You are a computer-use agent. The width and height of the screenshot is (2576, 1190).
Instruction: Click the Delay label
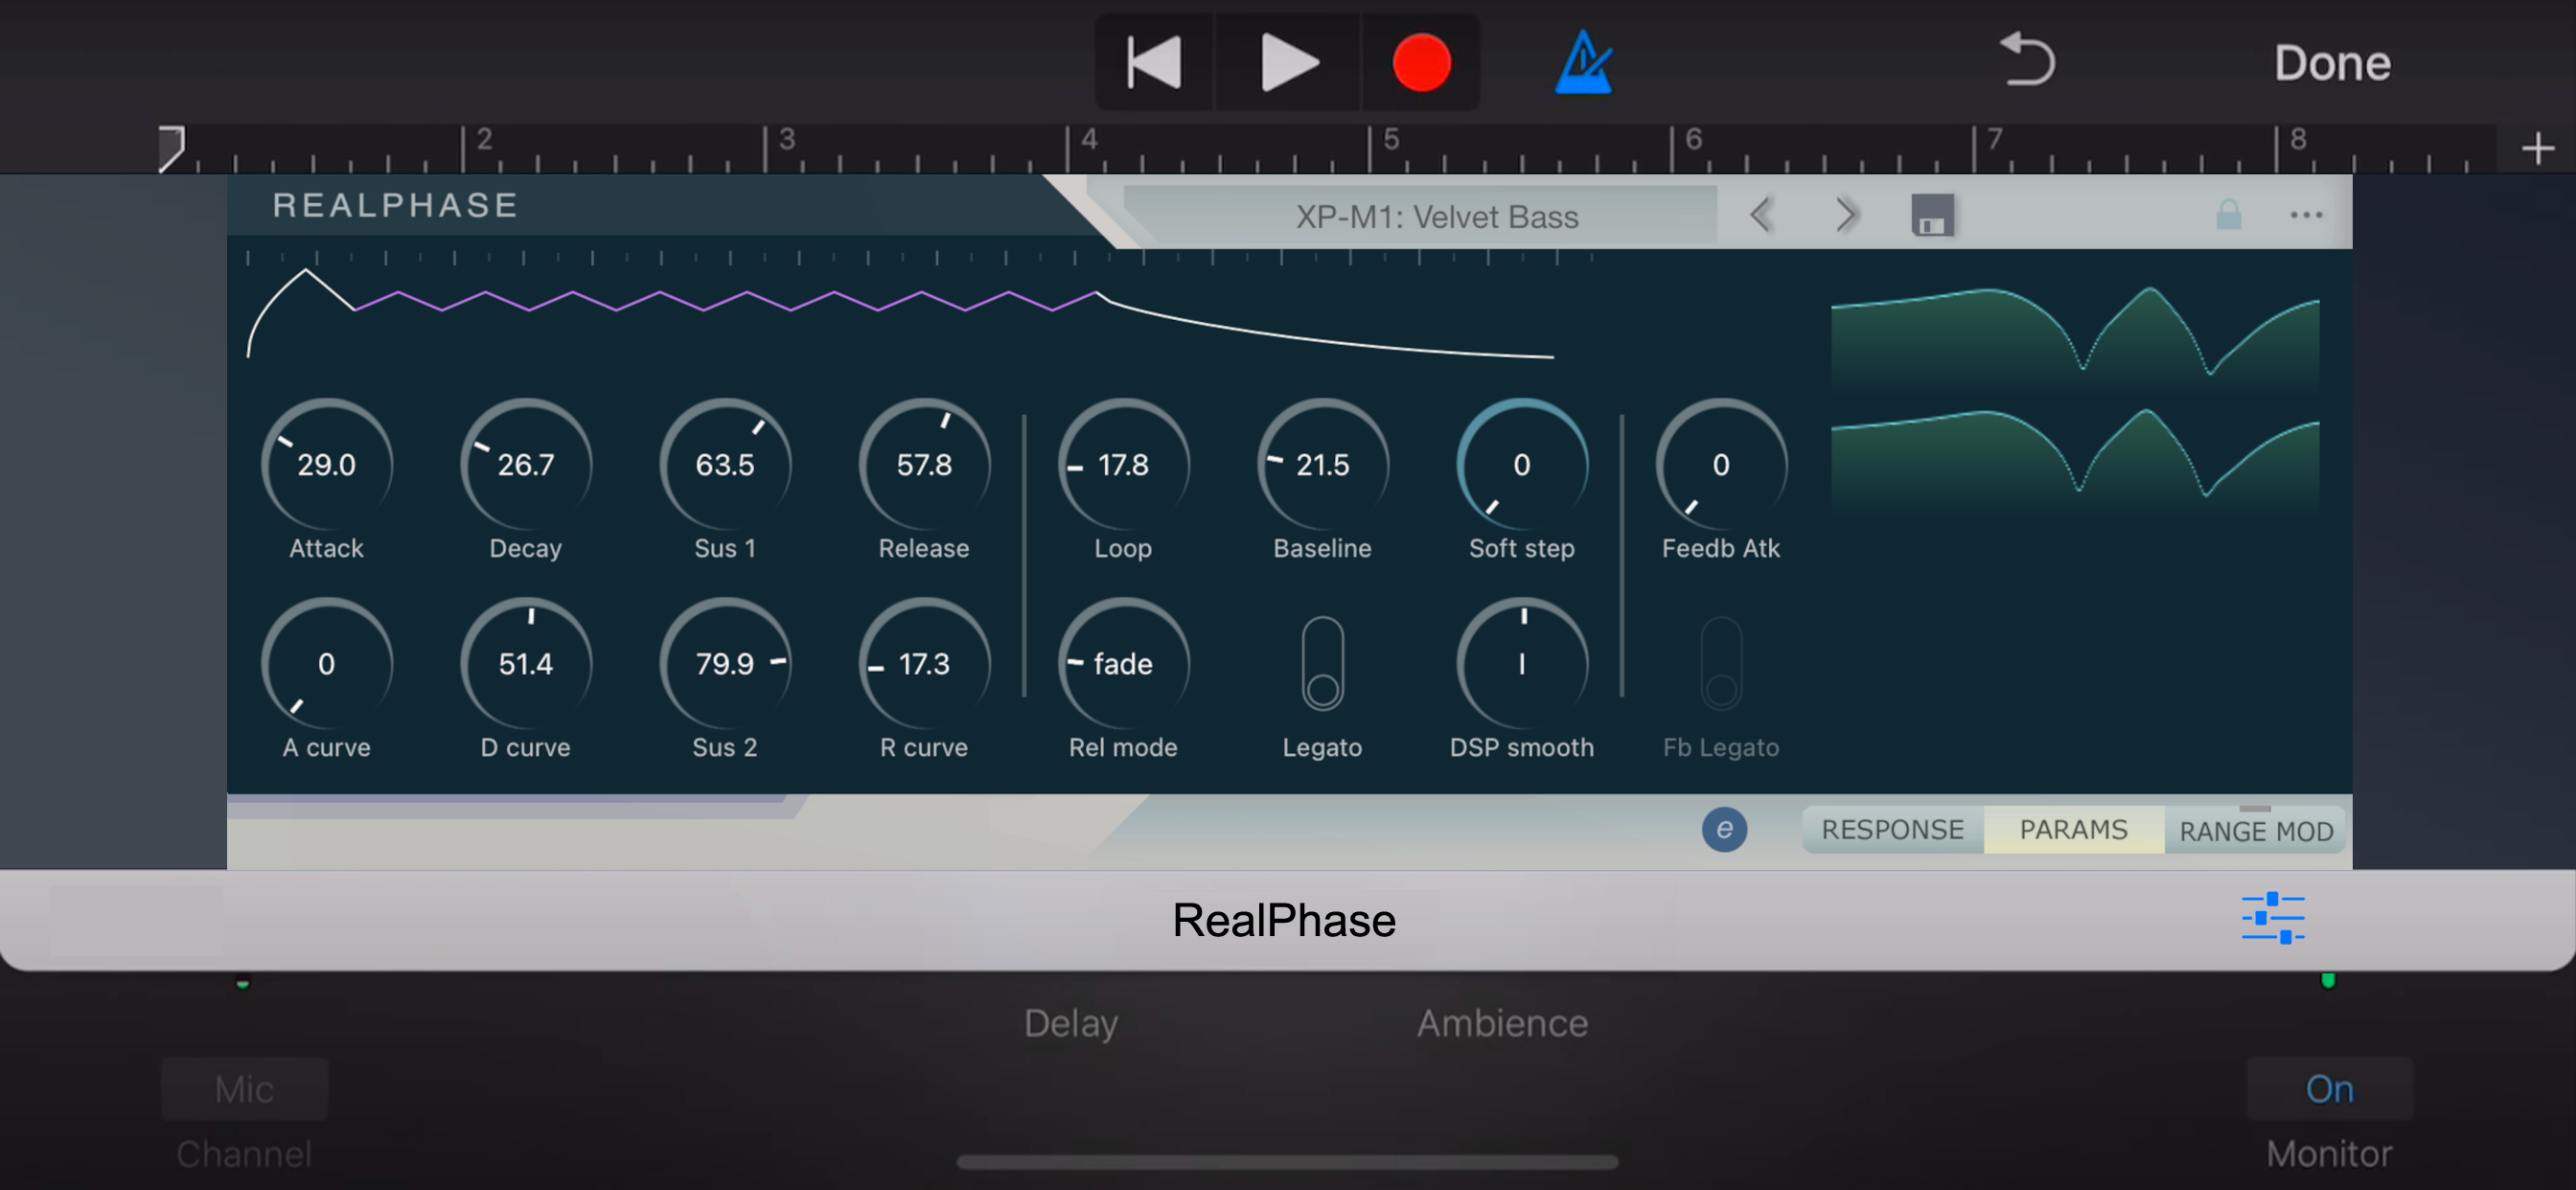tap(1070, 1023)
